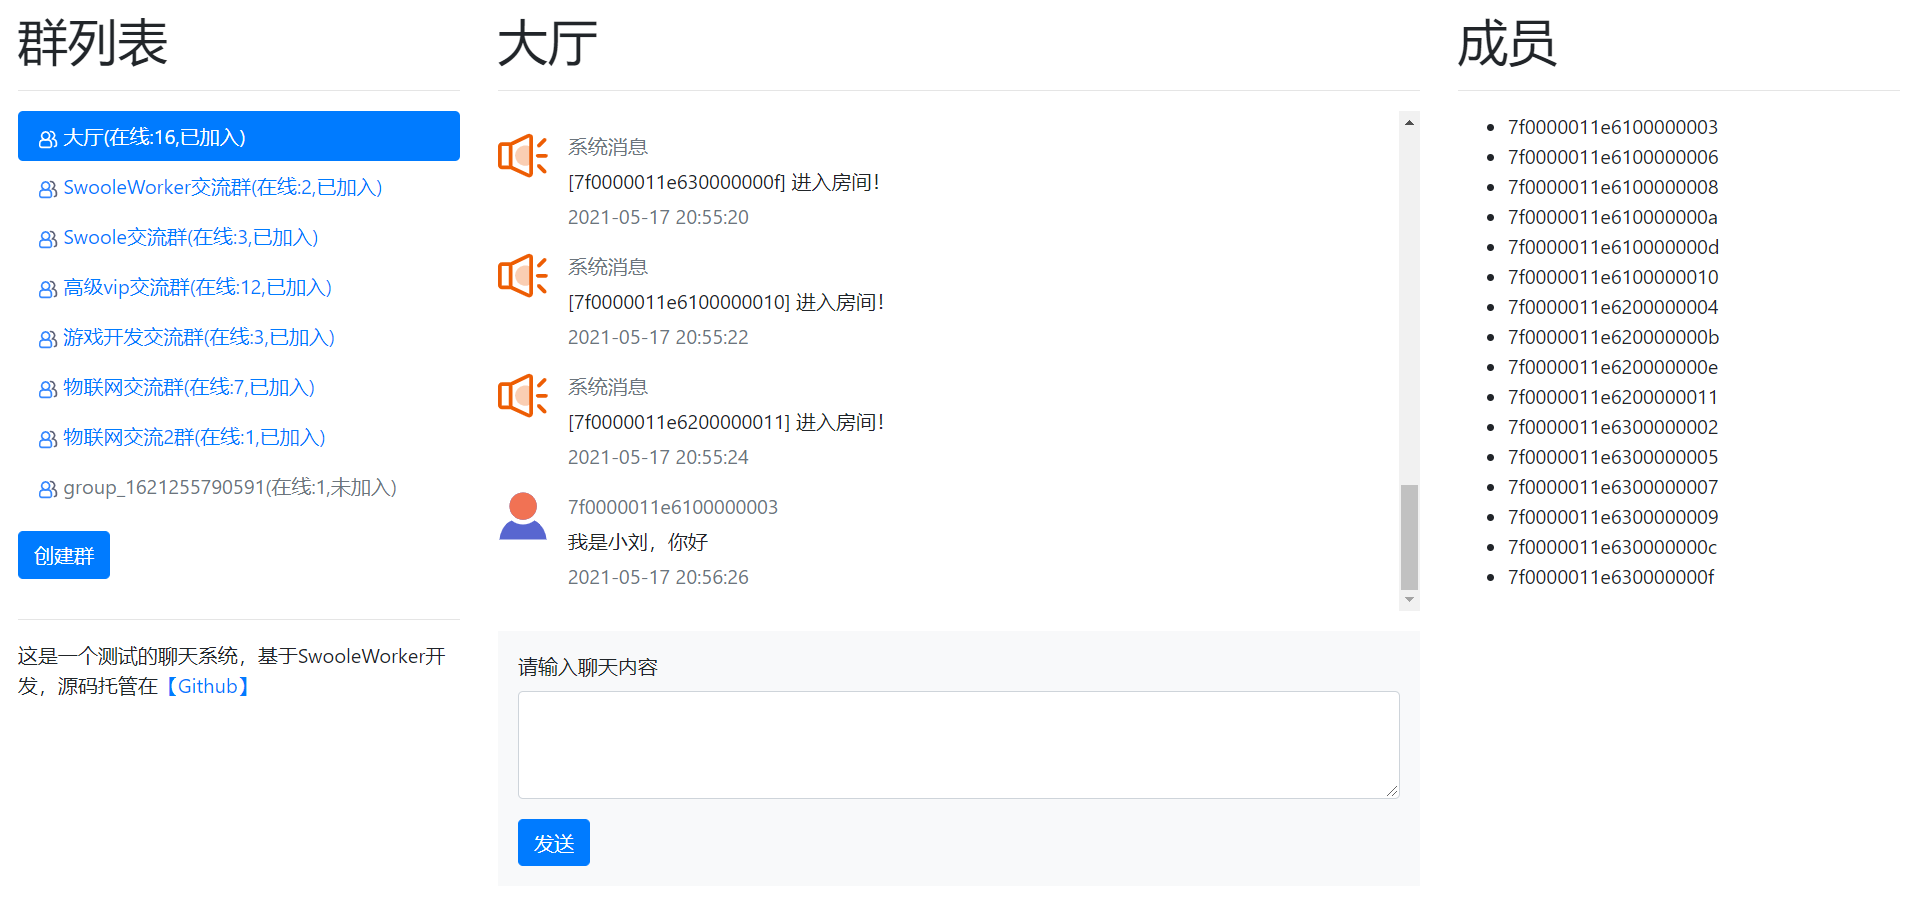Screen dimensions: 1919x922
Task: Click 创建群 button
Action: pyautogui.click(x=64, y=555)
